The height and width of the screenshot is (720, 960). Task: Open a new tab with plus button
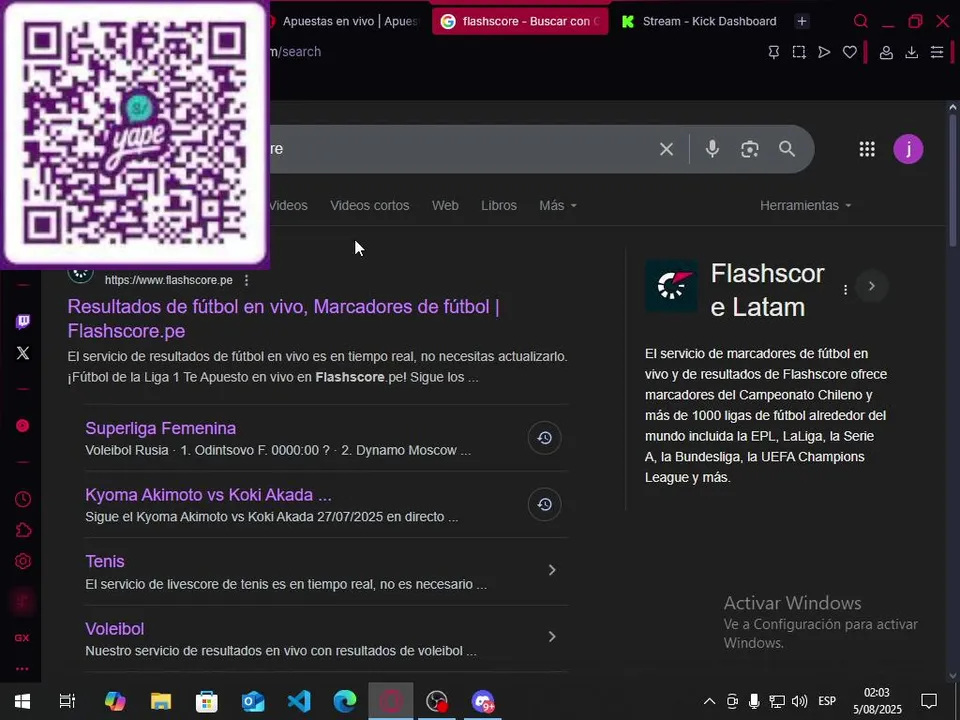(x=801, y=21)
